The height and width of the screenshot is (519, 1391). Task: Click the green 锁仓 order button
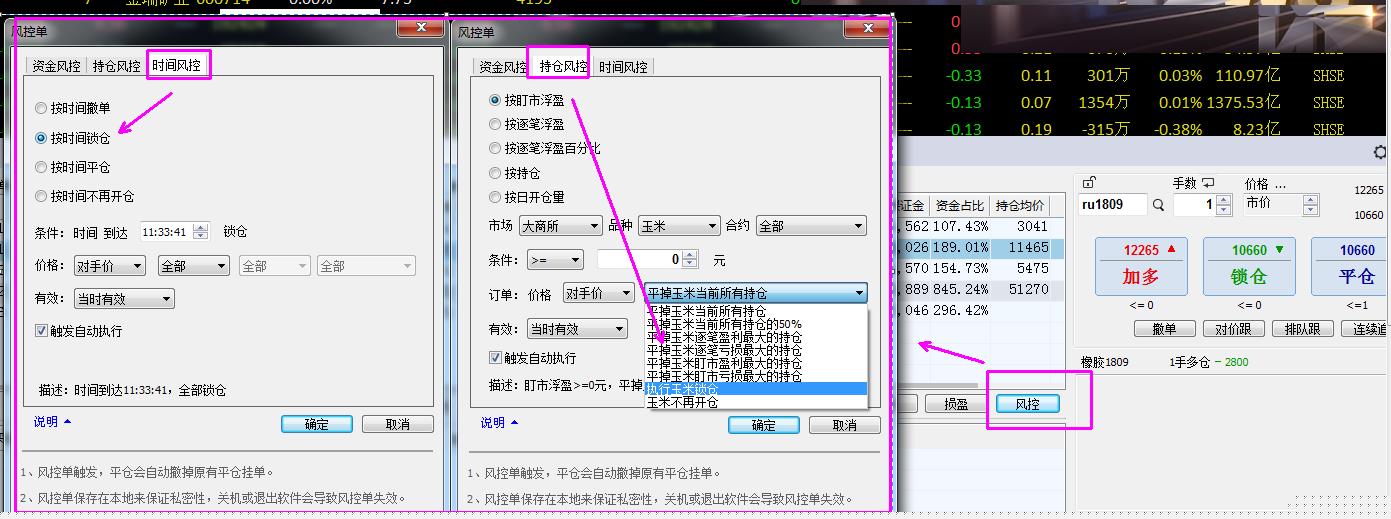[x=1249, y=267]
